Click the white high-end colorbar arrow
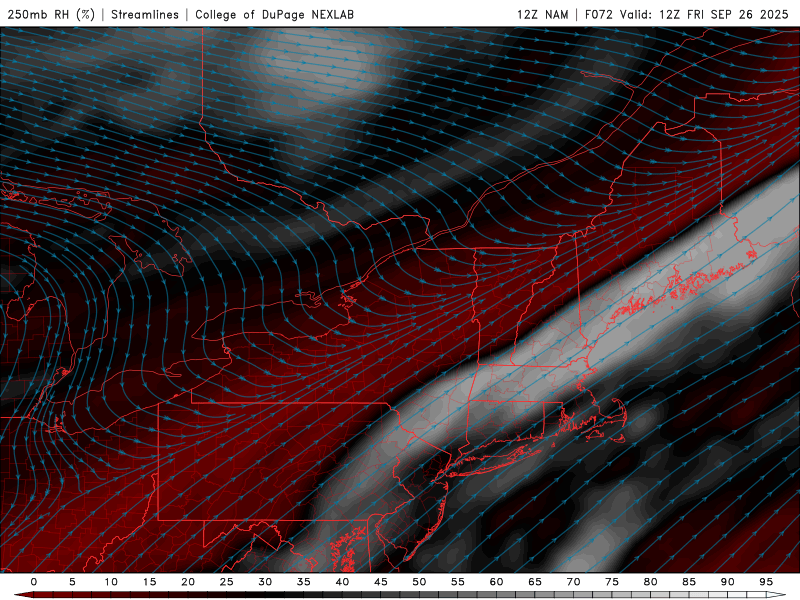Screen dimensions: 800x600 (x=777, y=595)
